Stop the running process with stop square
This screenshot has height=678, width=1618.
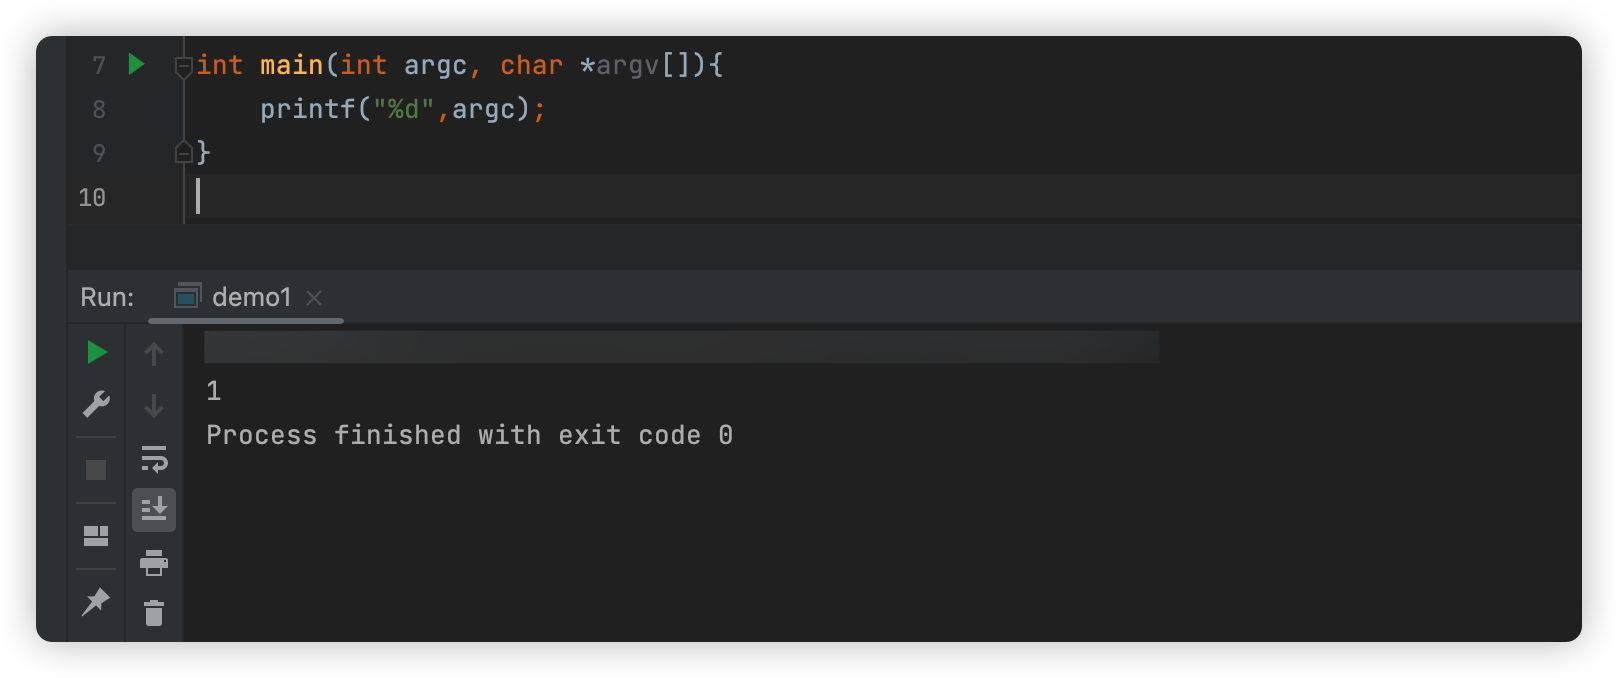[96, 470]
